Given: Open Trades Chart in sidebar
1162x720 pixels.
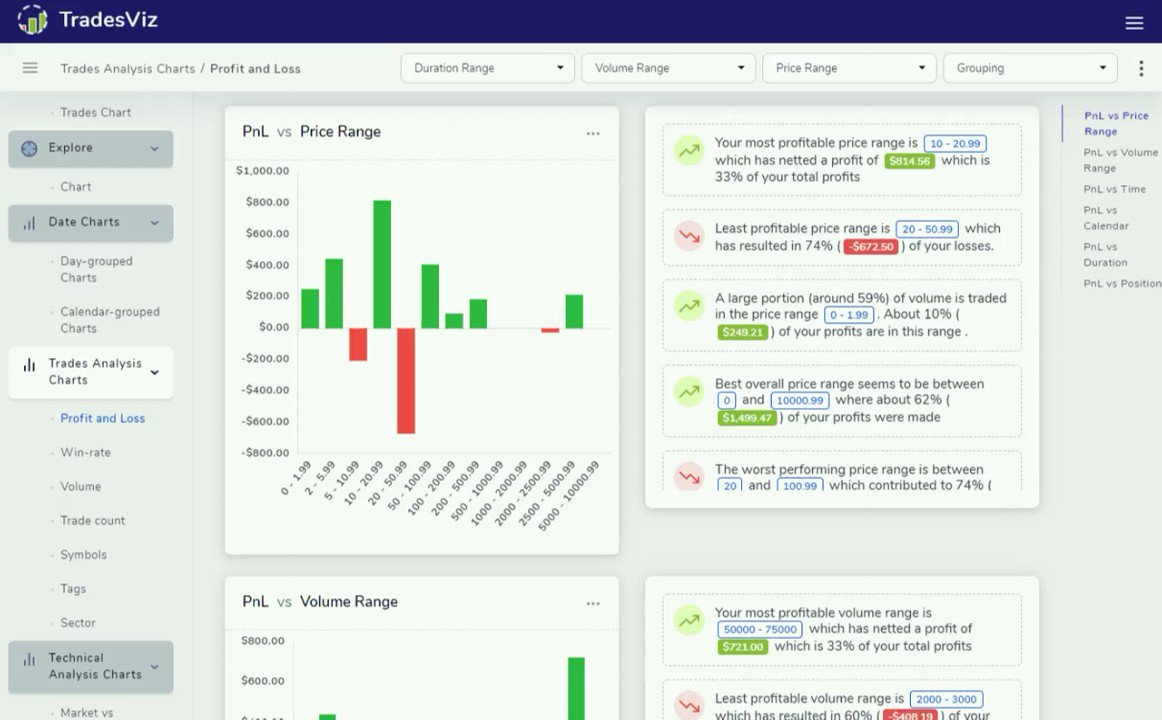Looking at the screenshot, I should pyautogui.click(x=96, y=113).
